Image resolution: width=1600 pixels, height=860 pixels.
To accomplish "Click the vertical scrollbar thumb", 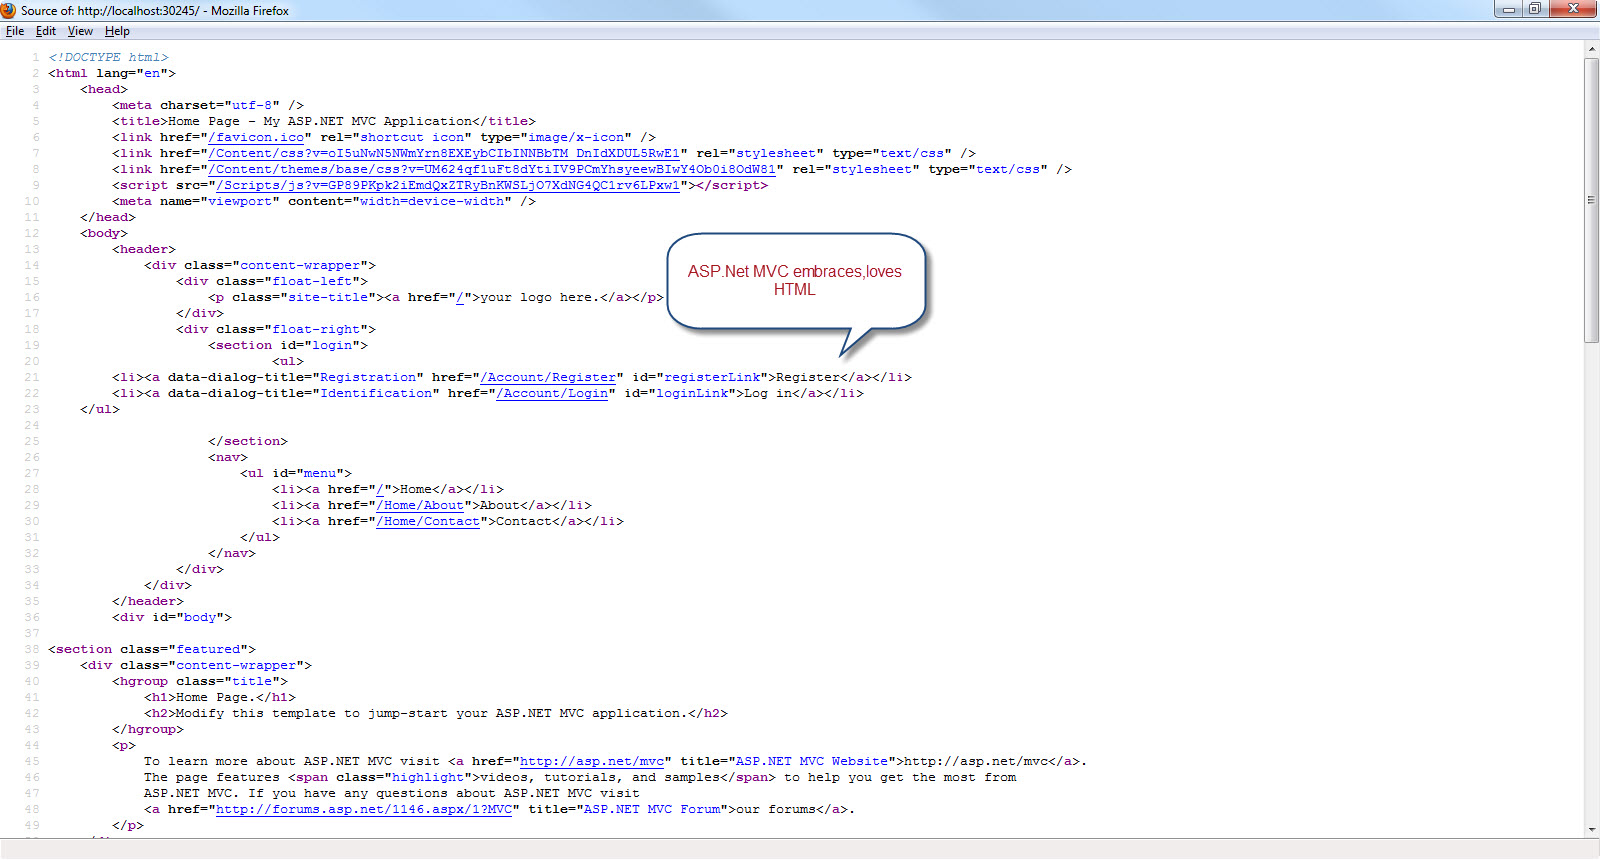I will click(x=1591, y=200).
